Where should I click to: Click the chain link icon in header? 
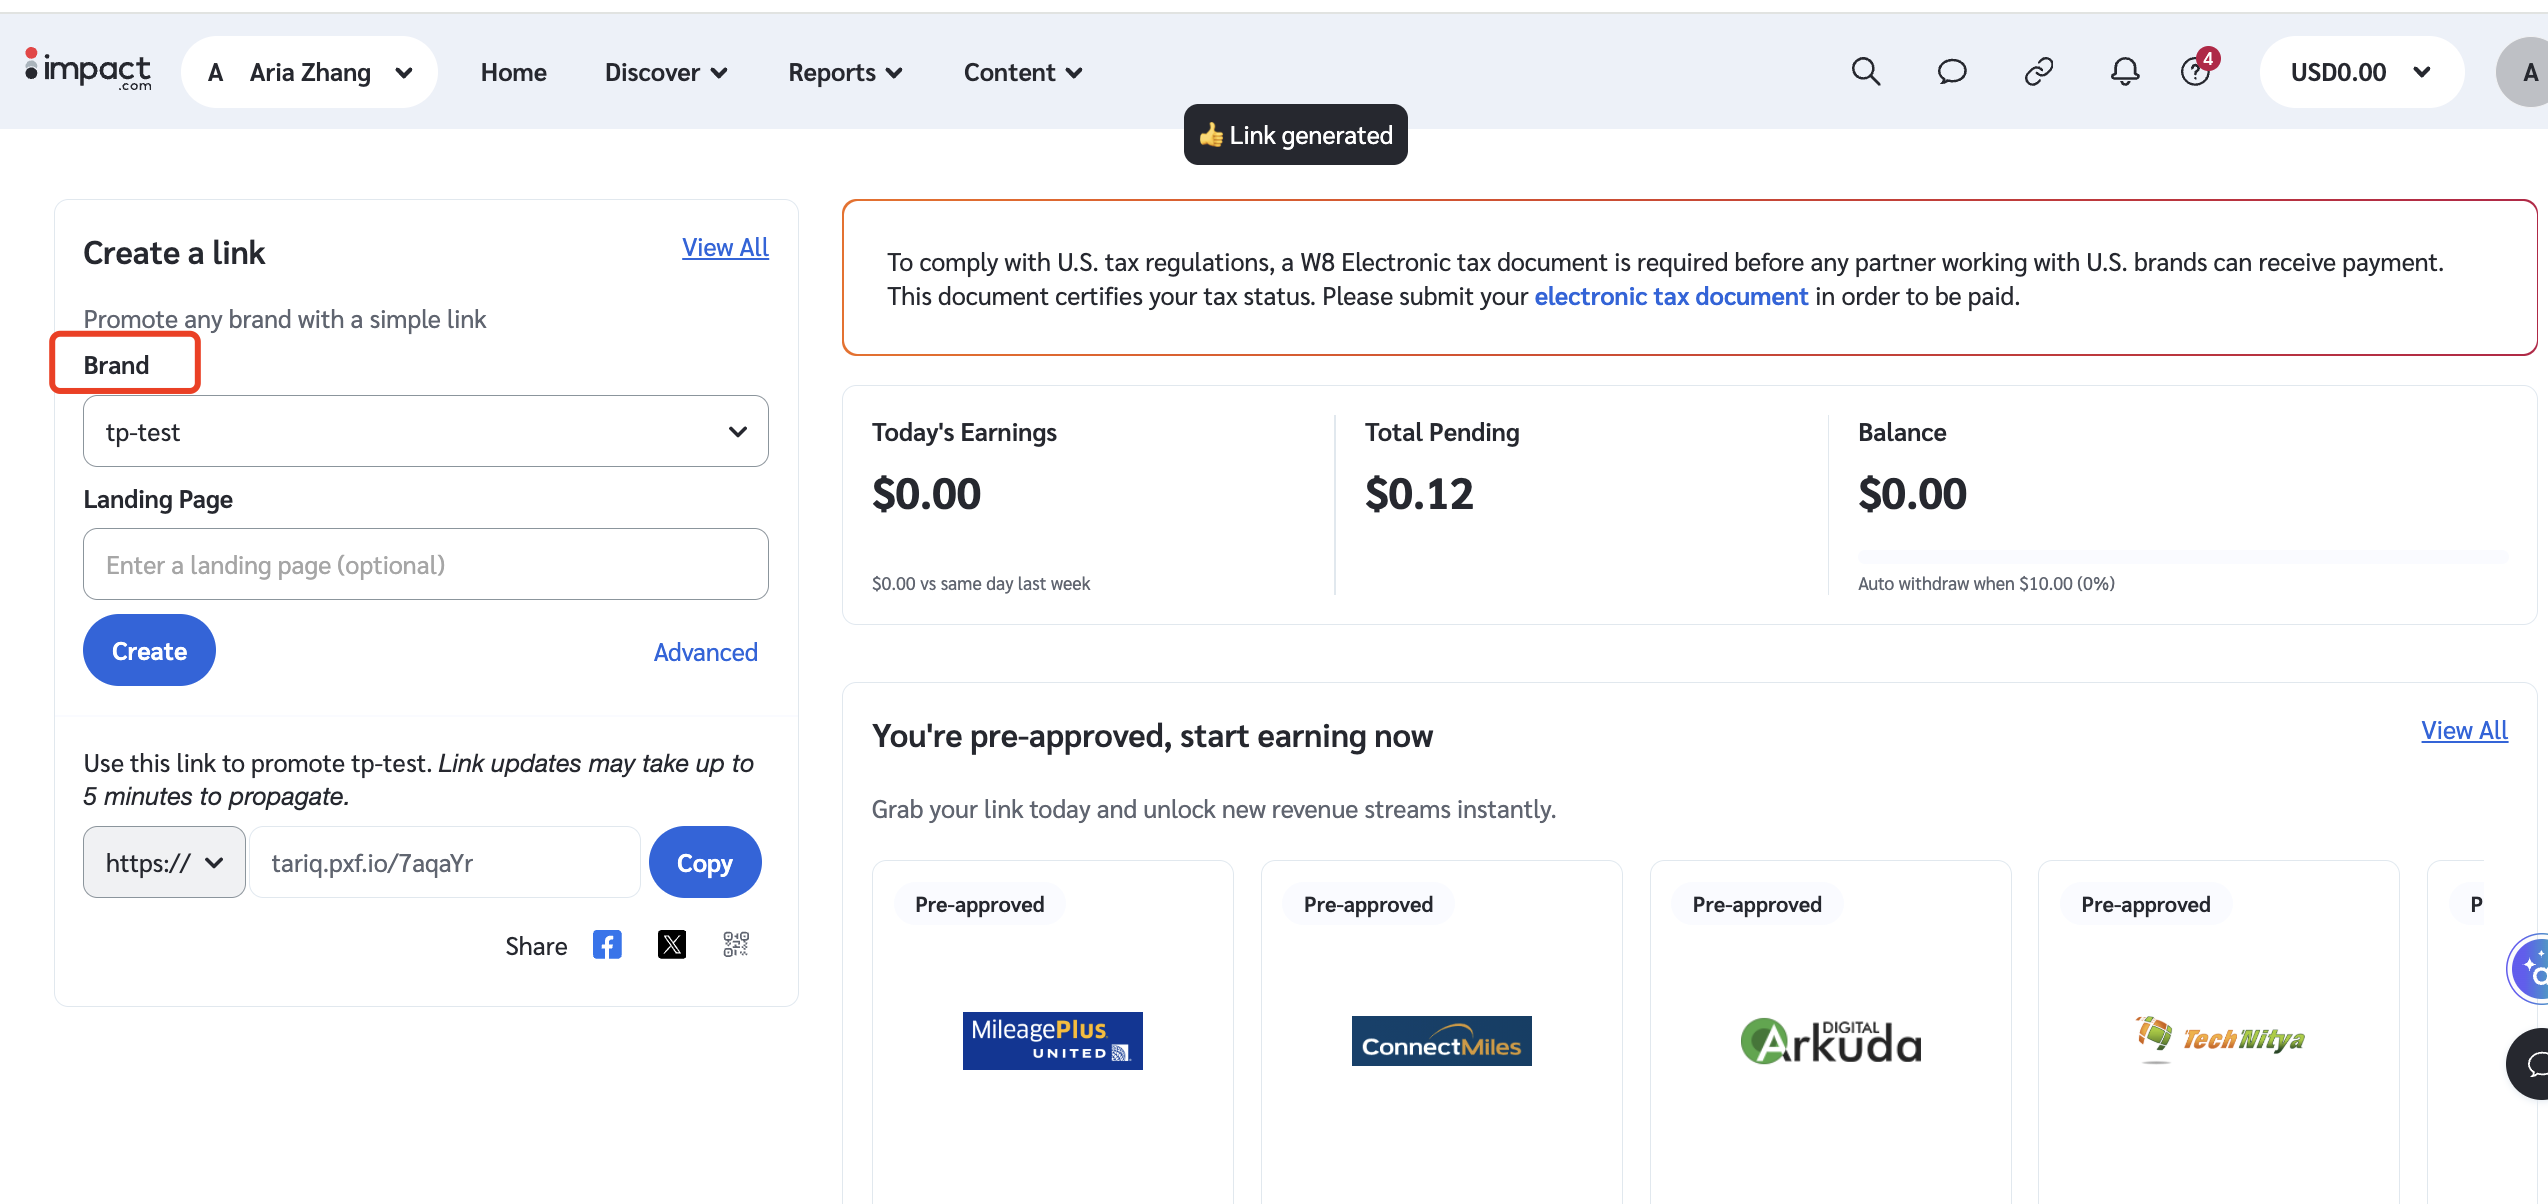tap(2039, 72)
